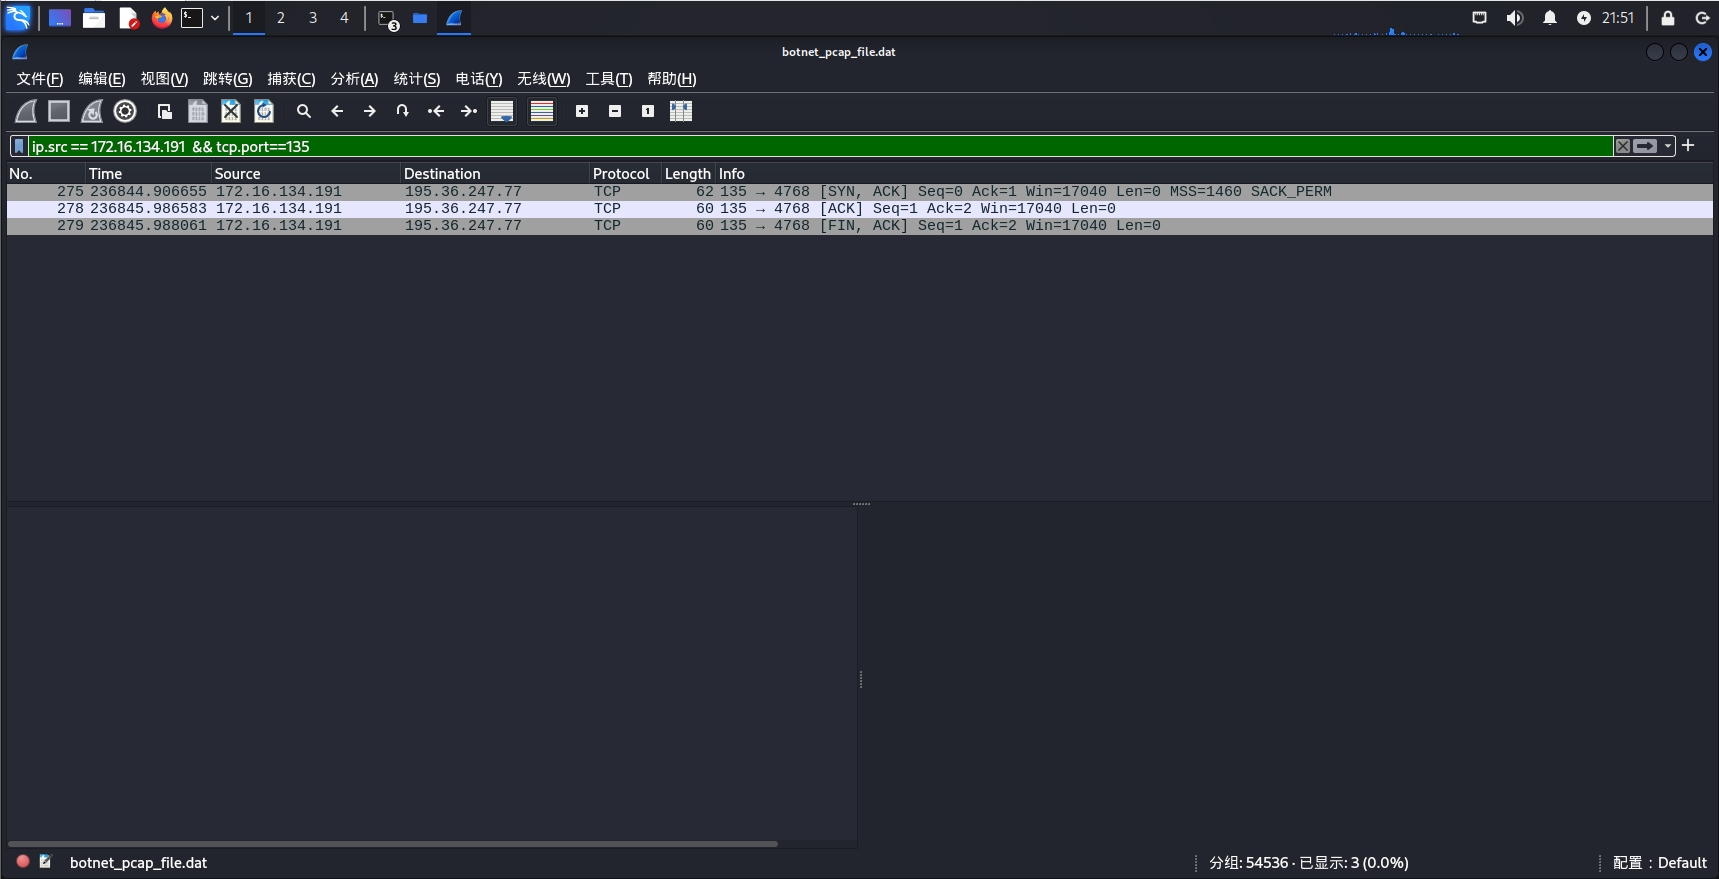Image resolution: width=1719 pixels, height=879 pixels.
Task: Open capture file properties icon in status bar
Action: pyautogui.click(x=46, y=861)
